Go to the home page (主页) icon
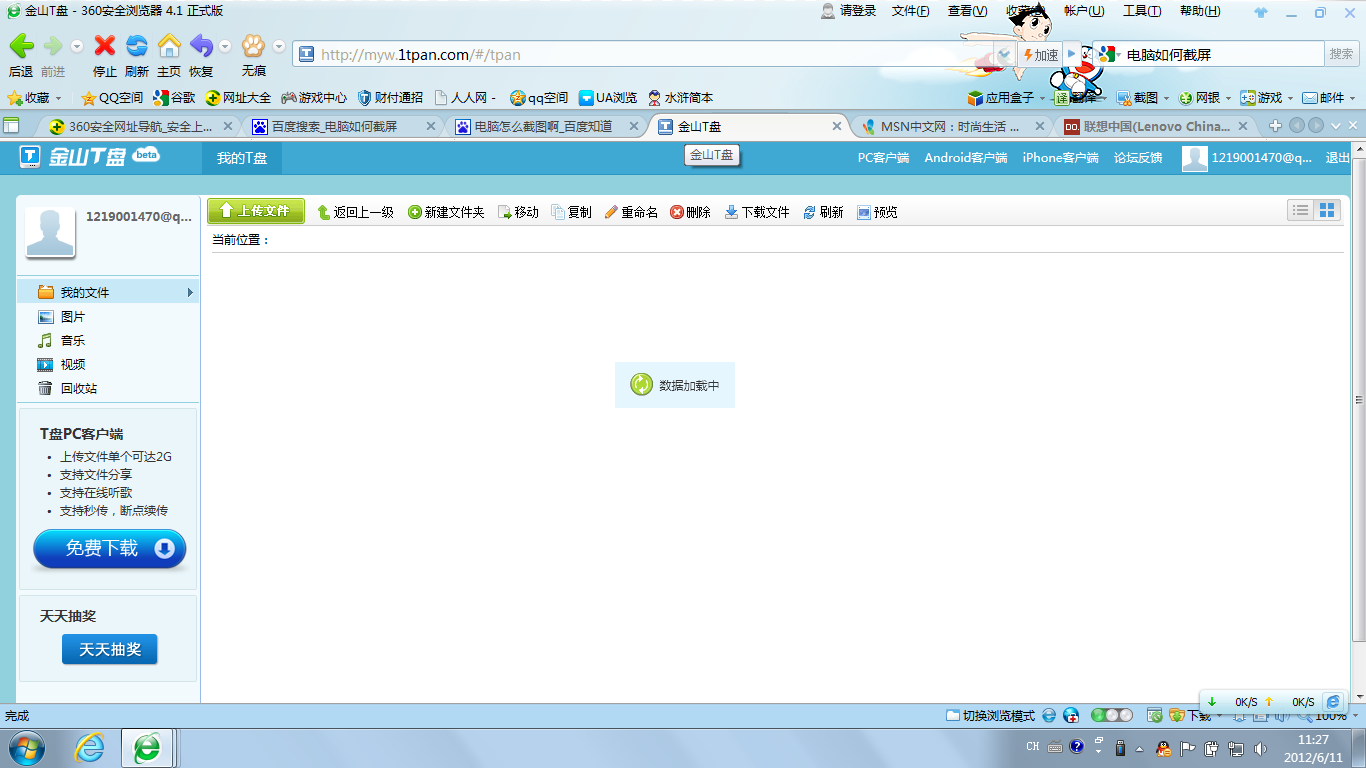 (x=169, y=46)
